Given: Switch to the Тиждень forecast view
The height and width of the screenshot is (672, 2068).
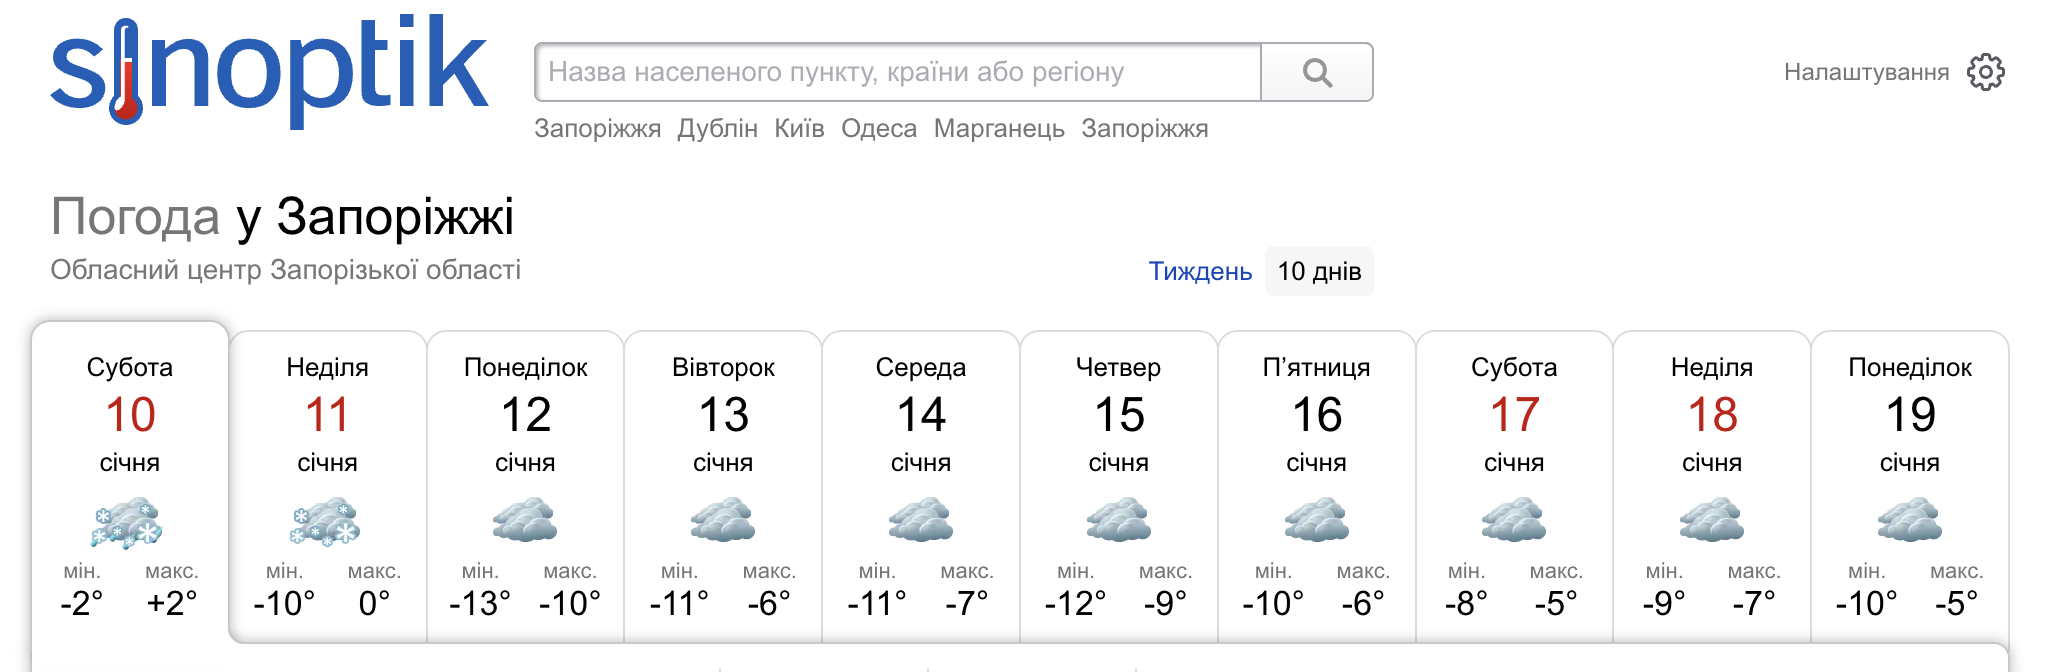Looking at the screenshot, I should [1200, 271].
